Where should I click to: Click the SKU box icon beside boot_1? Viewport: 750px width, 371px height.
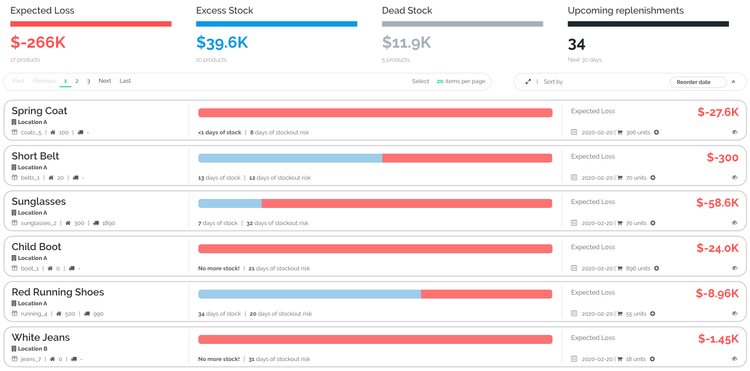(14, 269)
